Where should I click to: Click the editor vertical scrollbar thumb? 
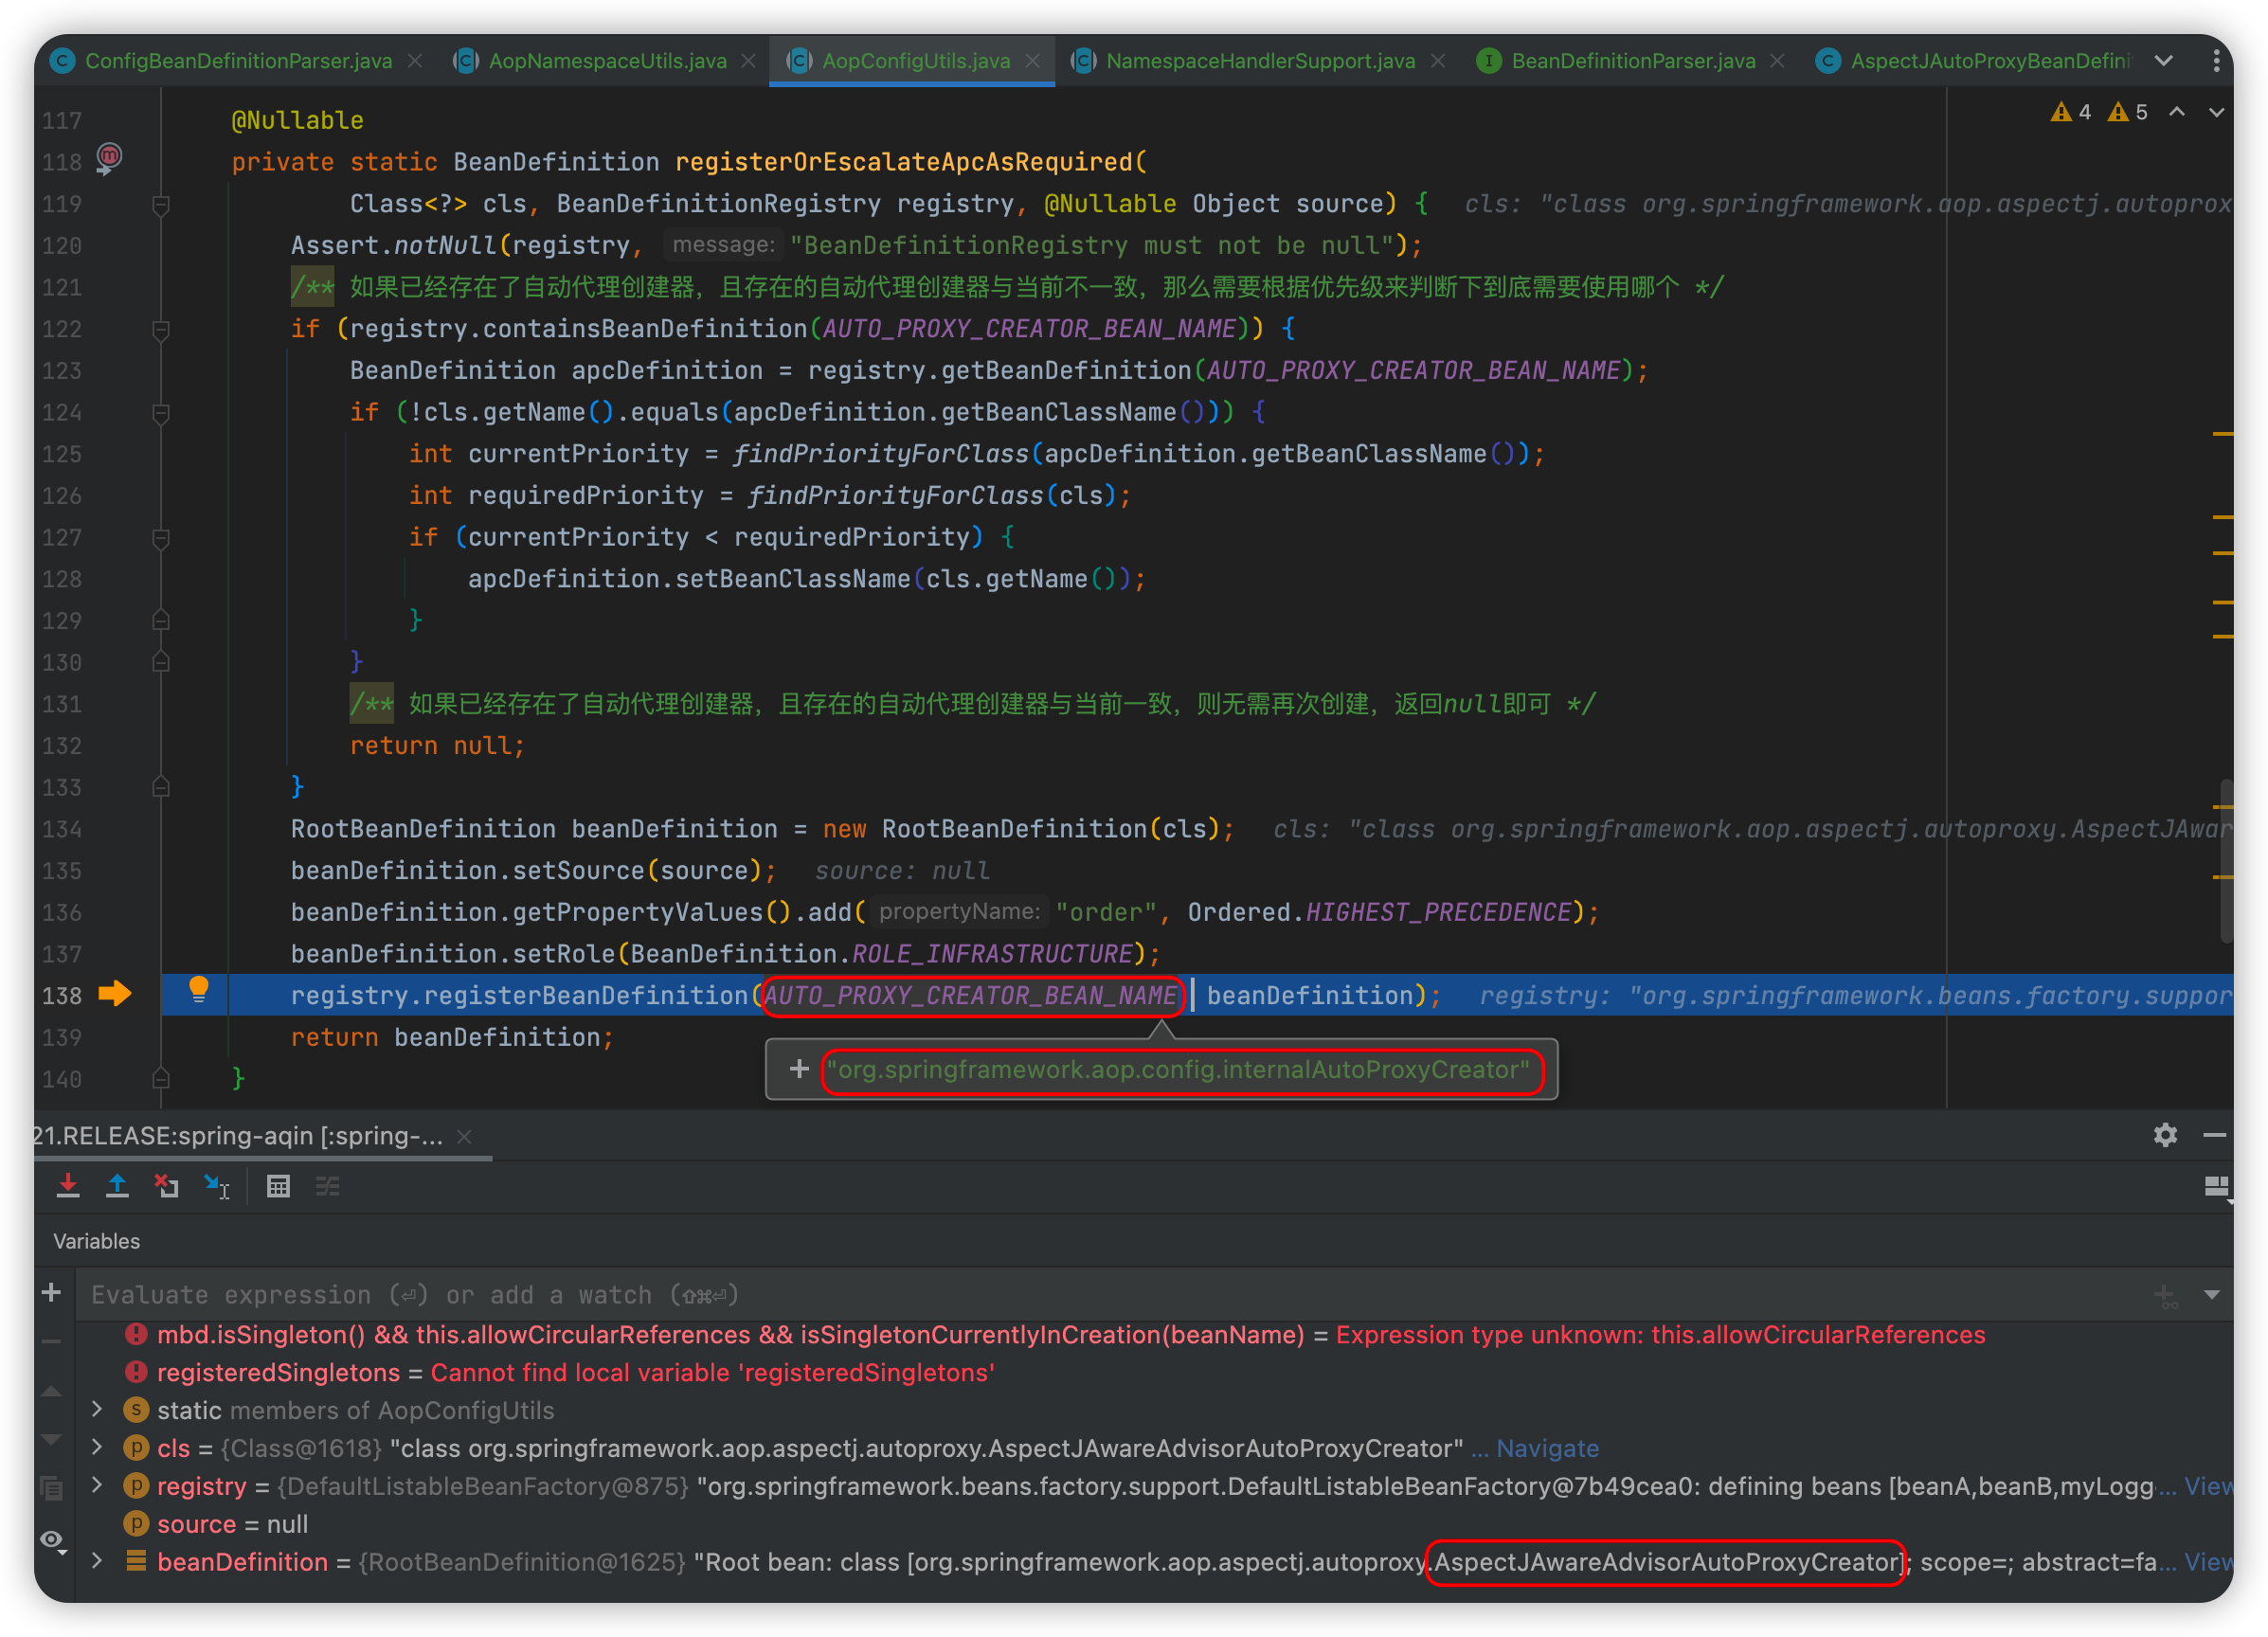[x=2225, y=860]
